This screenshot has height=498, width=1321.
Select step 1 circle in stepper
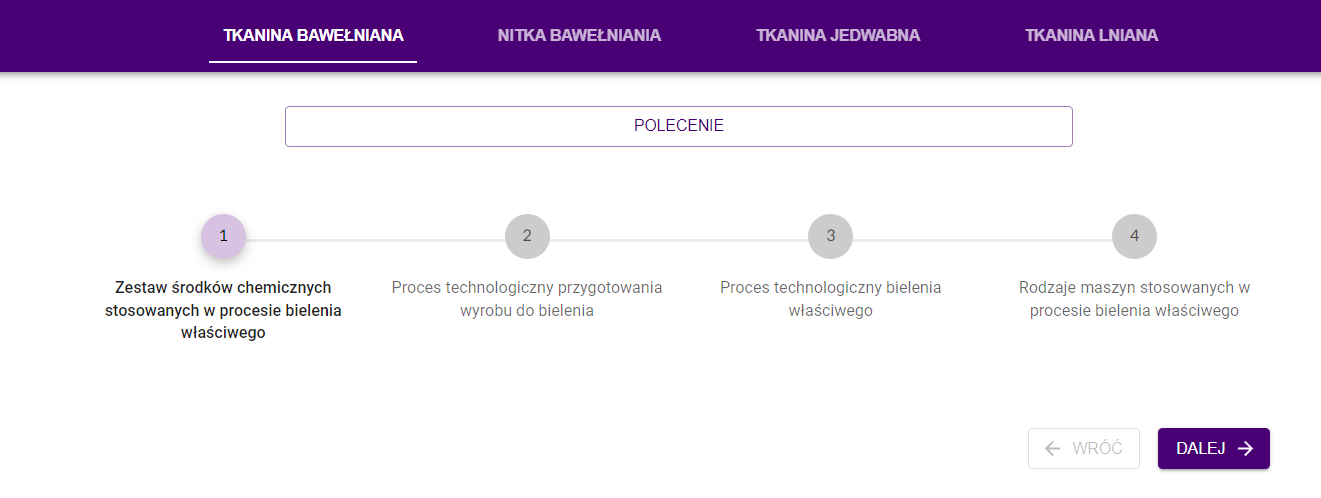[223, 236]
